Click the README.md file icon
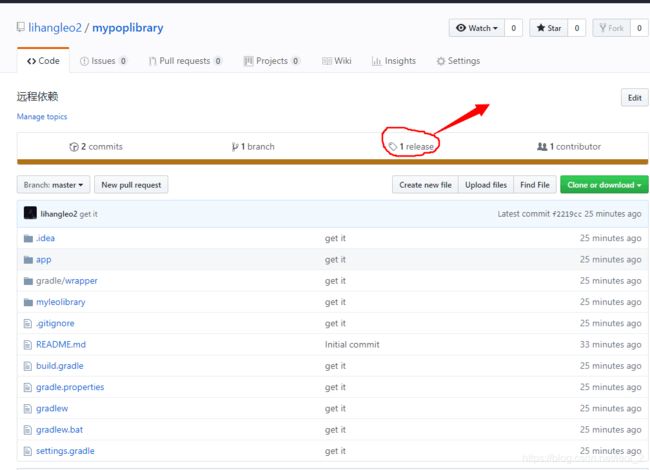Image resolution: width=650 pixels, height=470 pixels. pyautogui.click(x=28, y=345)
